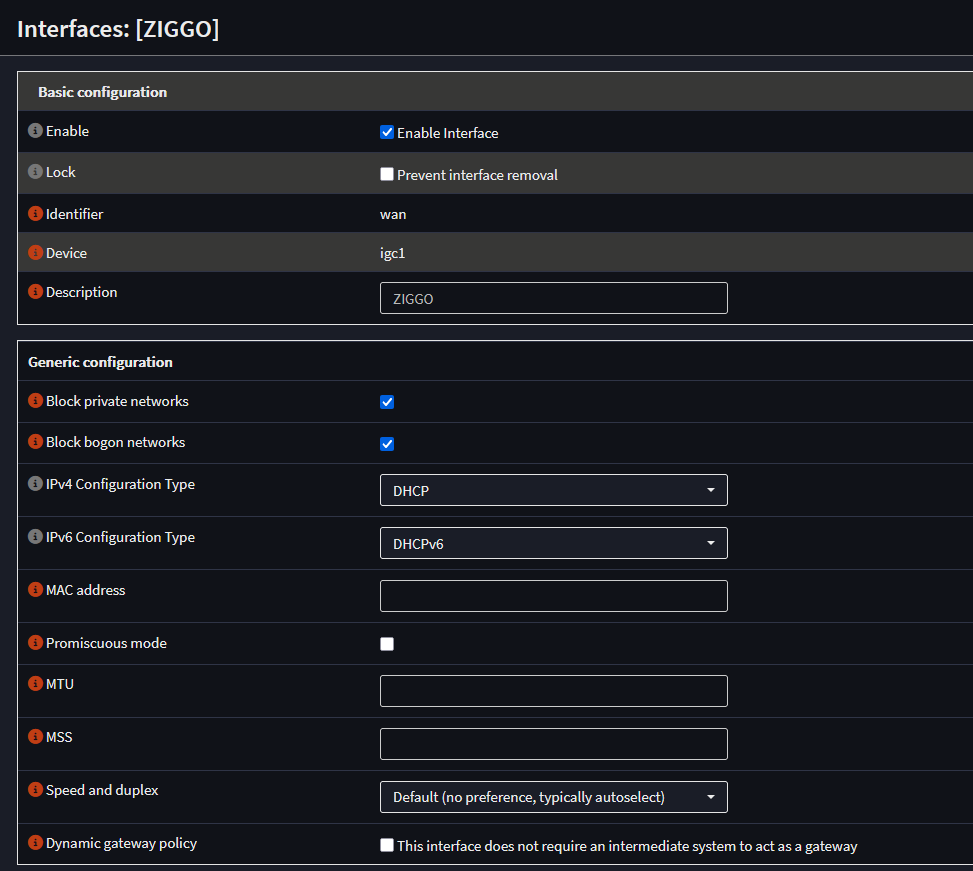The height and width of the screenshot is (871, 973).
Task: Enable Promiscuous mode checkbox
Action: (x=387, y=644)
